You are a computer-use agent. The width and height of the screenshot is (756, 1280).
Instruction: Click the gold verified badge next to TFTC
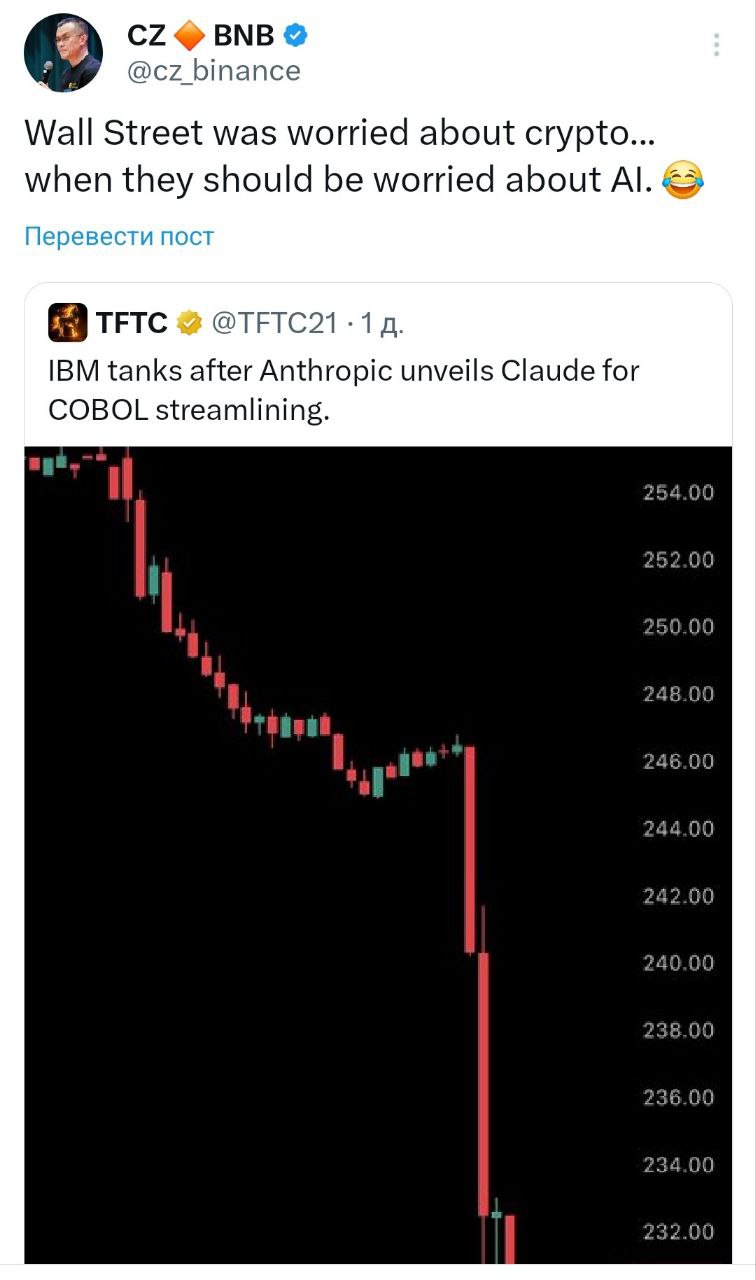(x=188, y=322)
